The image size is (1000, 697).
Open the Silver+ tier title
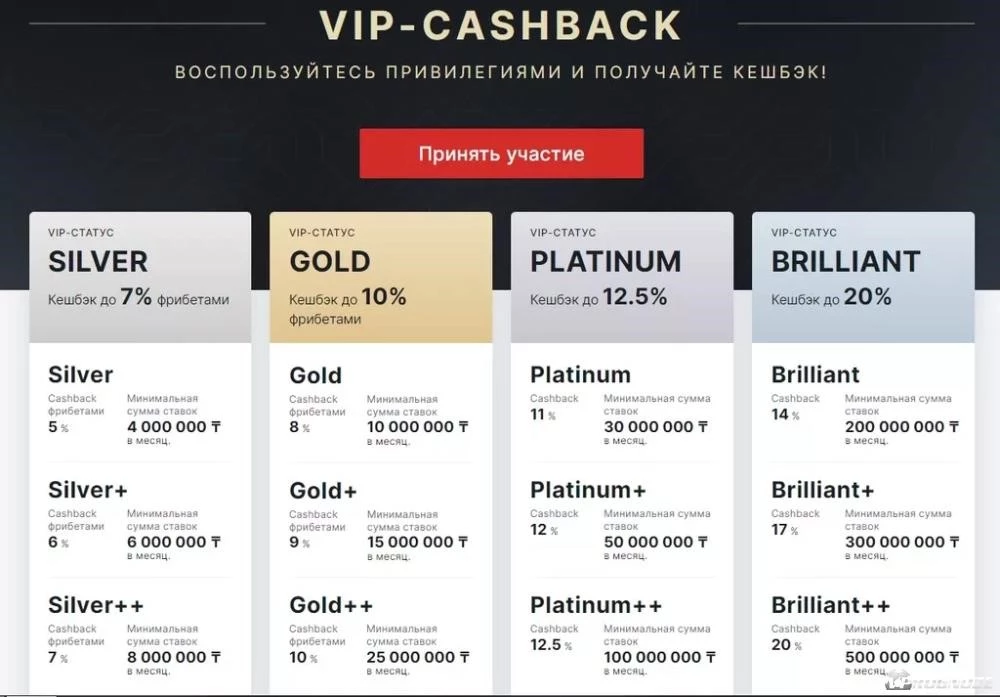[x=88, y=490]
